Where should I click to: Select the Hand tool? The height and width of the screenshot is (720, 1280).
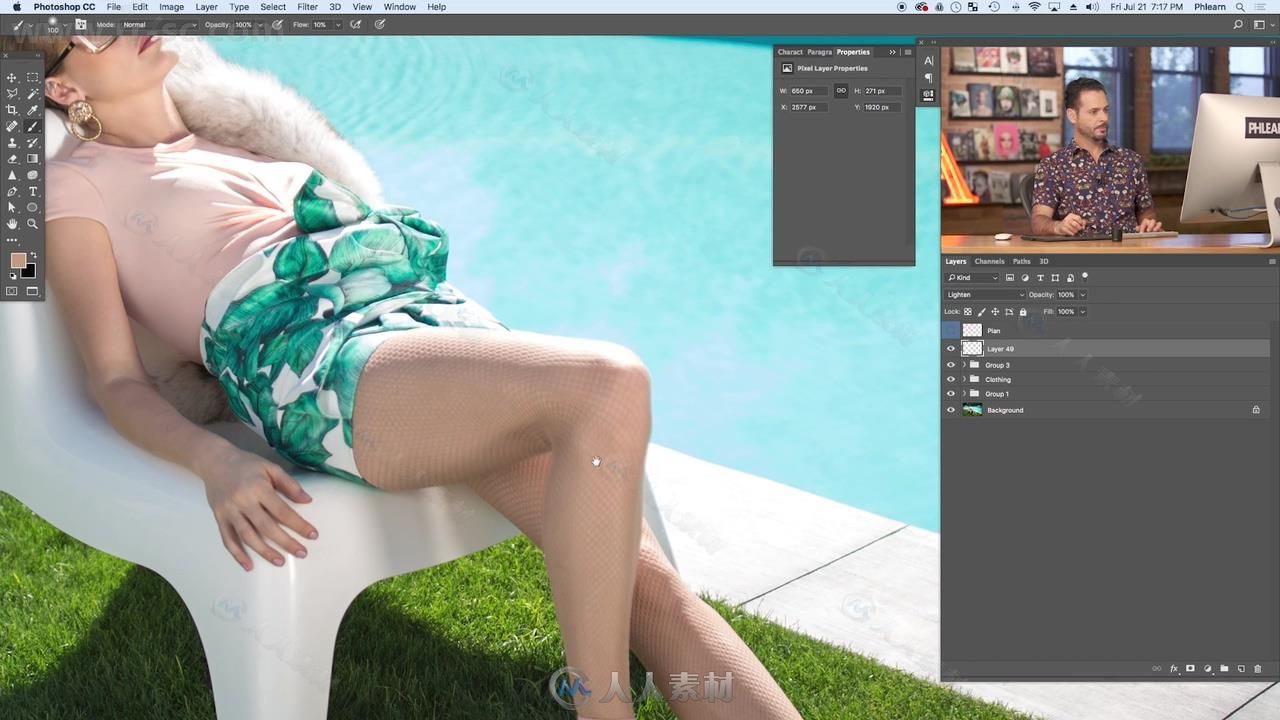pos(12,224)
